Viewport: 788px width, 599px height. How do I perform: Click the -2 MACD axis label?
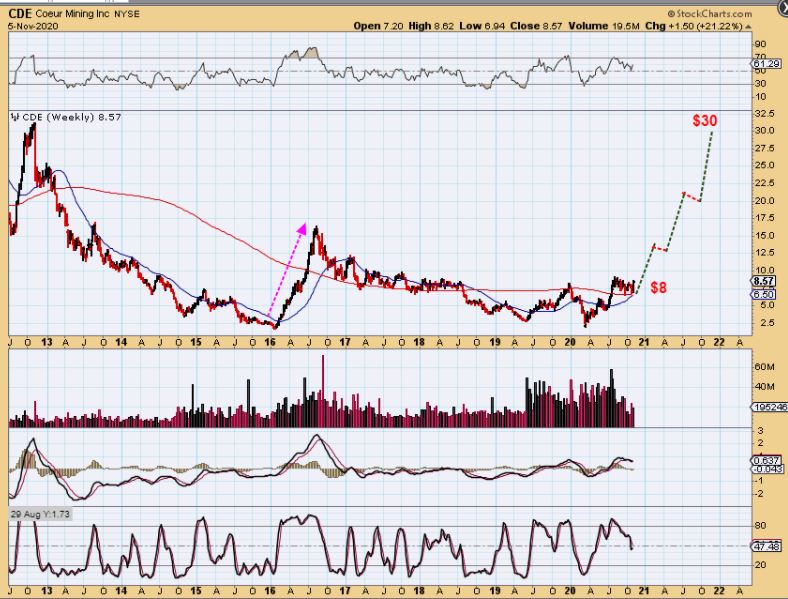coord(759,494)
